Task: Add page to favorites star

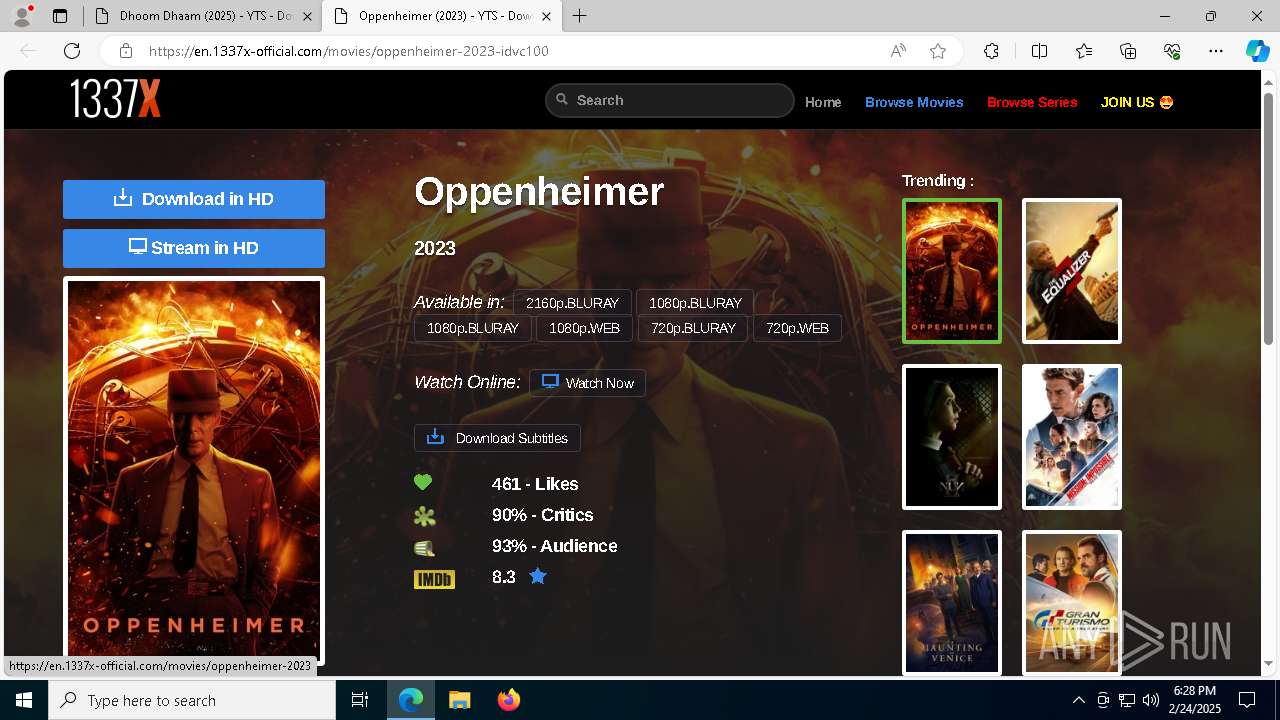Action: pyautogui.click(x=938, y=51)
